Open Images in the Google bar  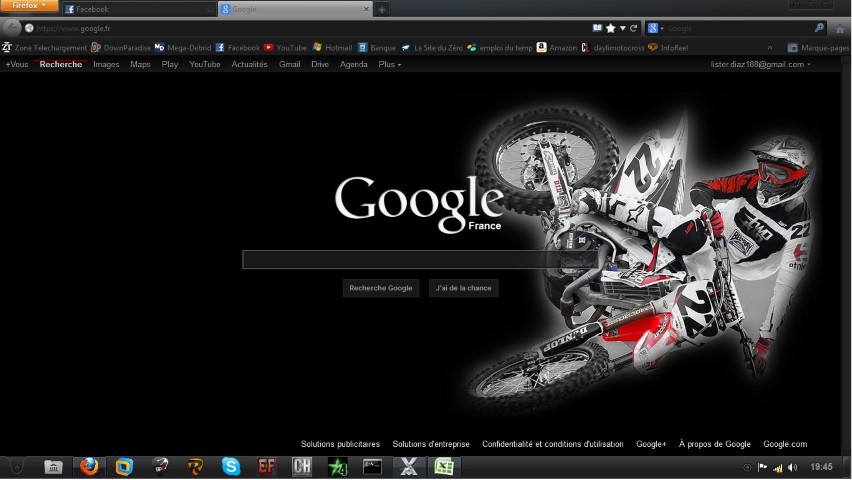point(106,64)
